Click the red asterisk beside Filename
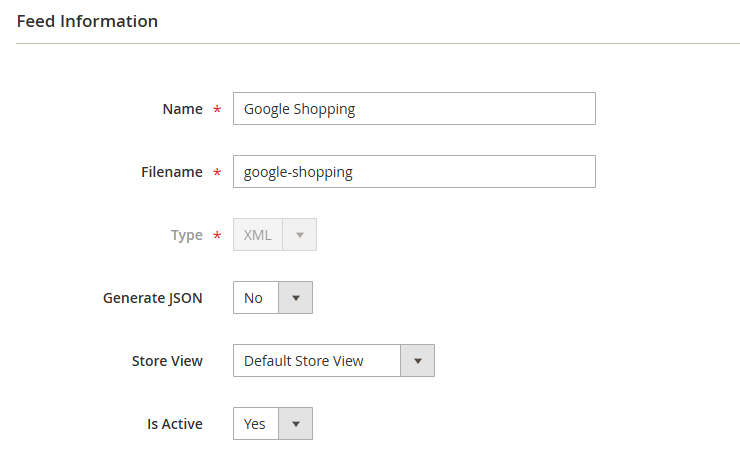 217,173
